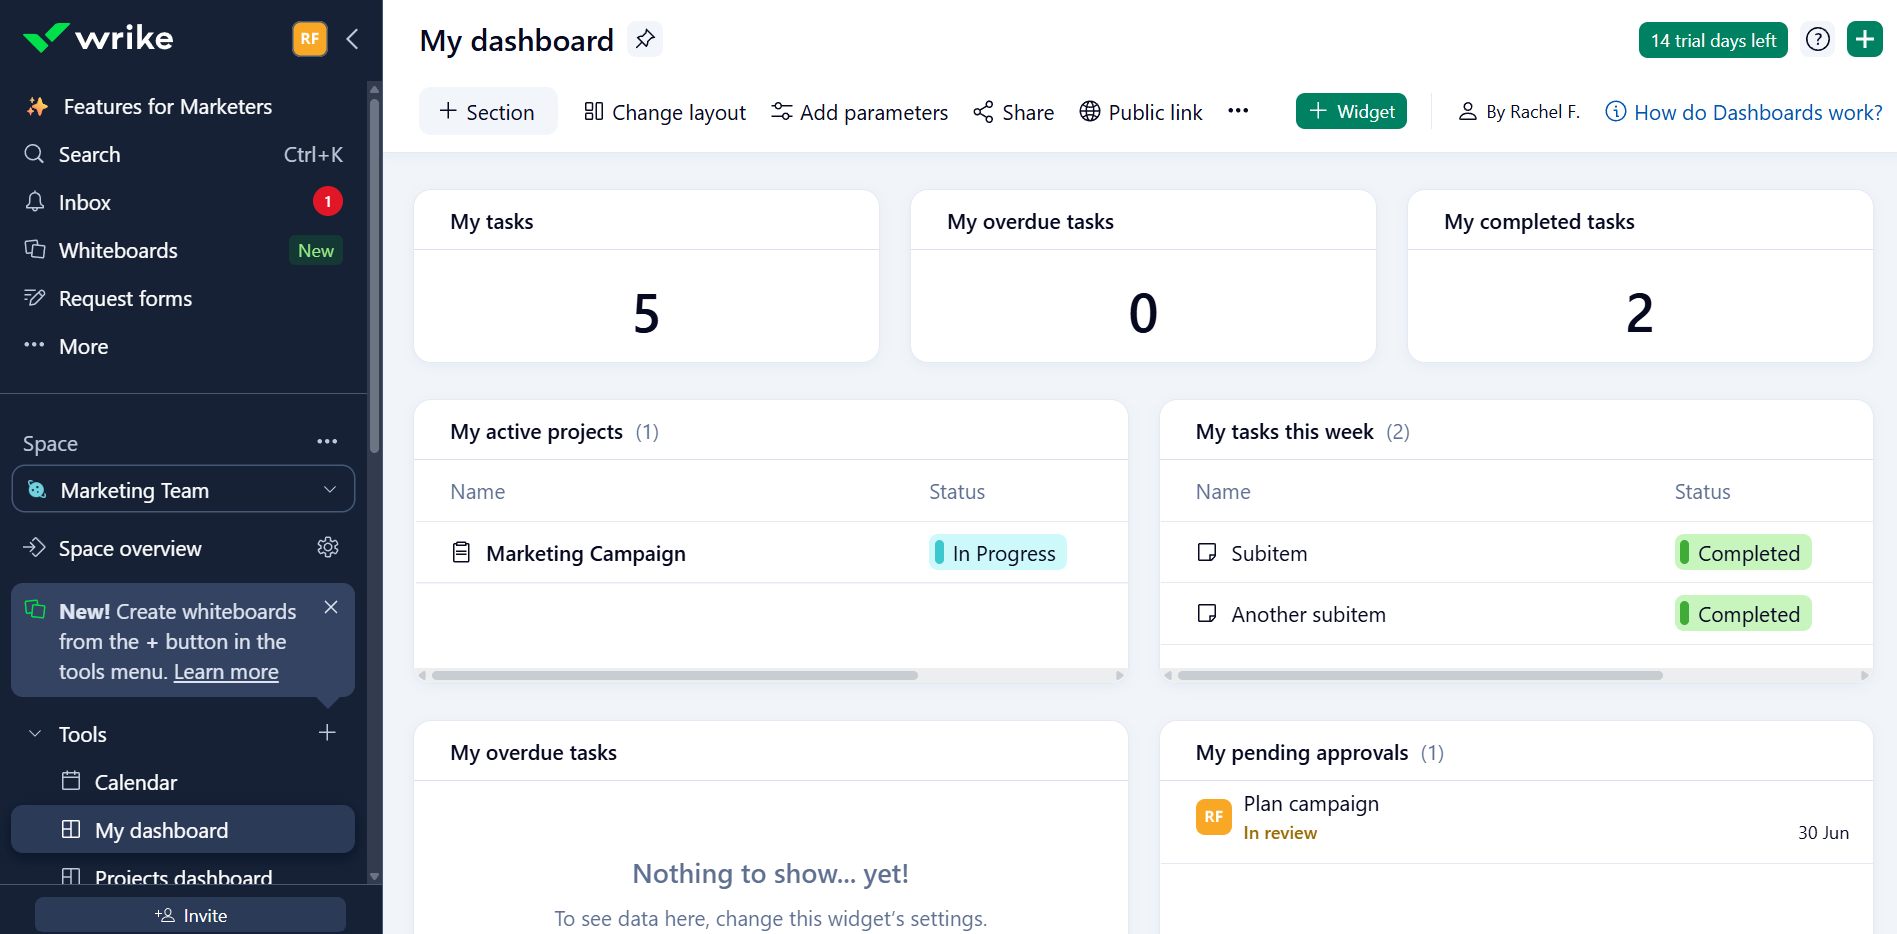
Task: Click Change layout
Action: tap(665, 112)
